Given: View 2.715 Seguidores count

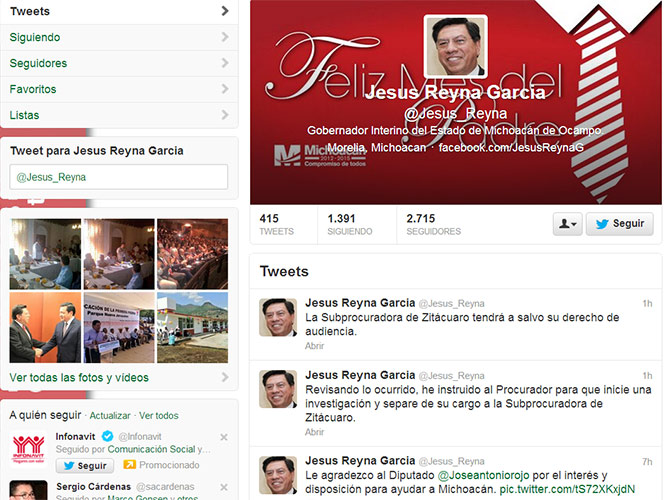Looking at the screenshot, I should coord(433,224).
